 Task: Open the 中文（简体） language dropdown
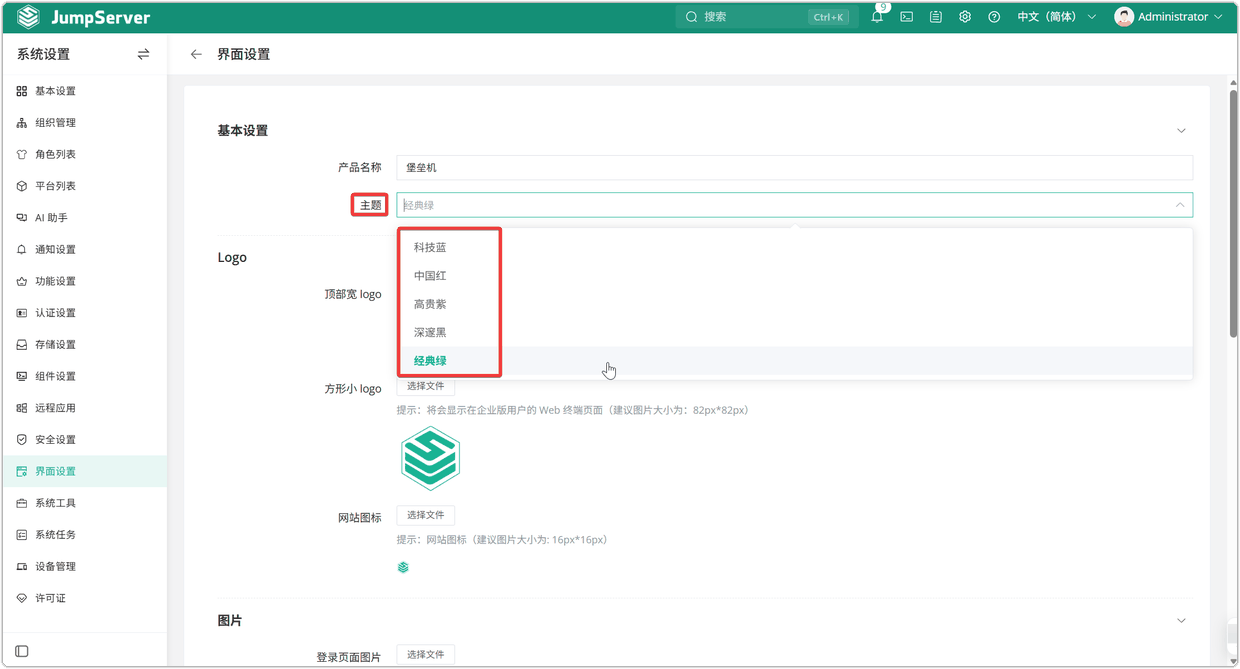(x=1056, y=17)
